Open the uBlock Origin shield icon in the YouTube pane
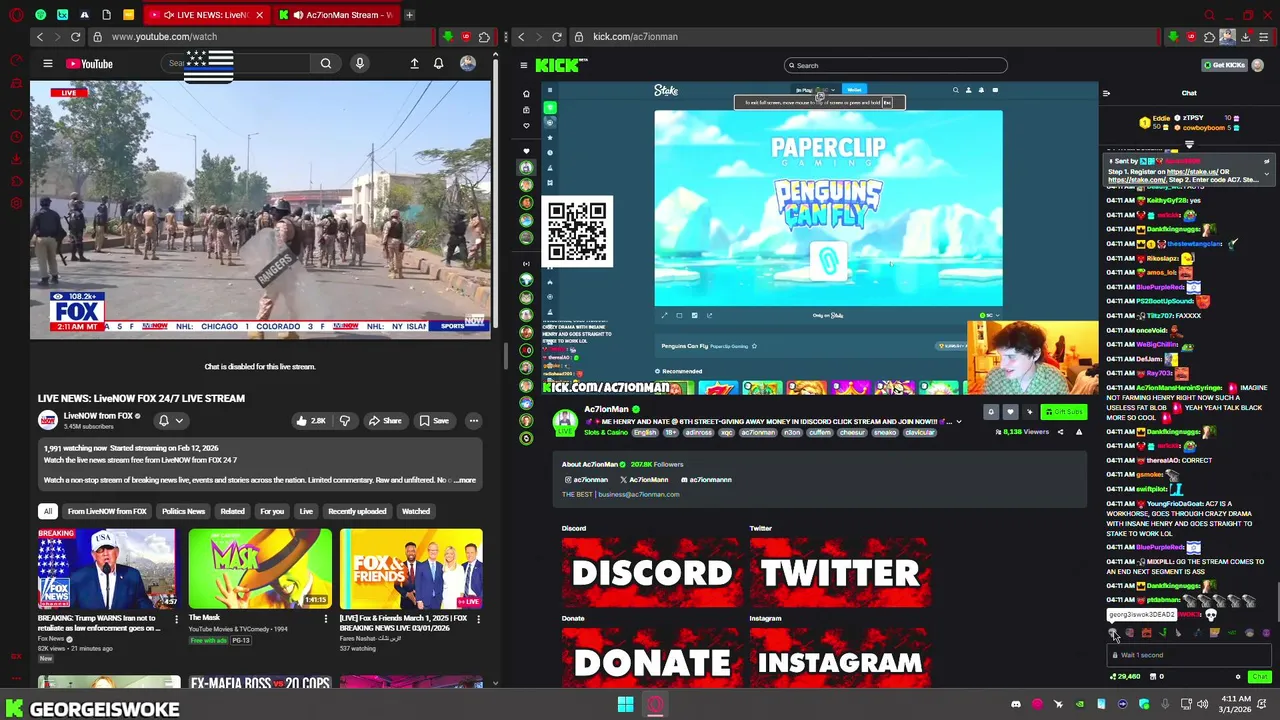 point(465,37)
